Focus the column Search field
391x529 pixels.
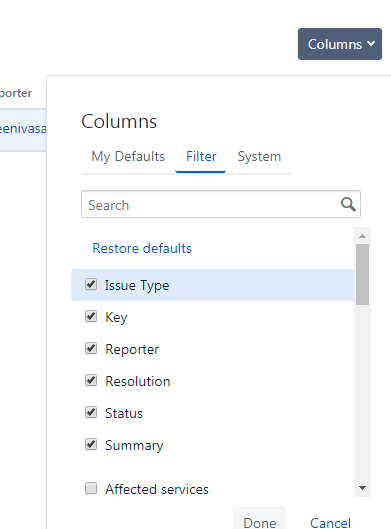(221, 204)
